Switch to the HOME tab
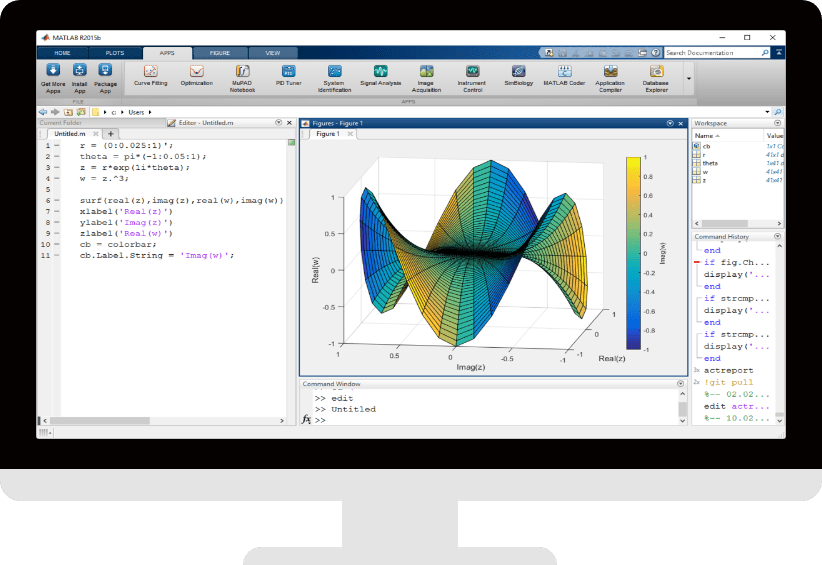This screenshot has height=565, width=822. (x=62, y=53)
